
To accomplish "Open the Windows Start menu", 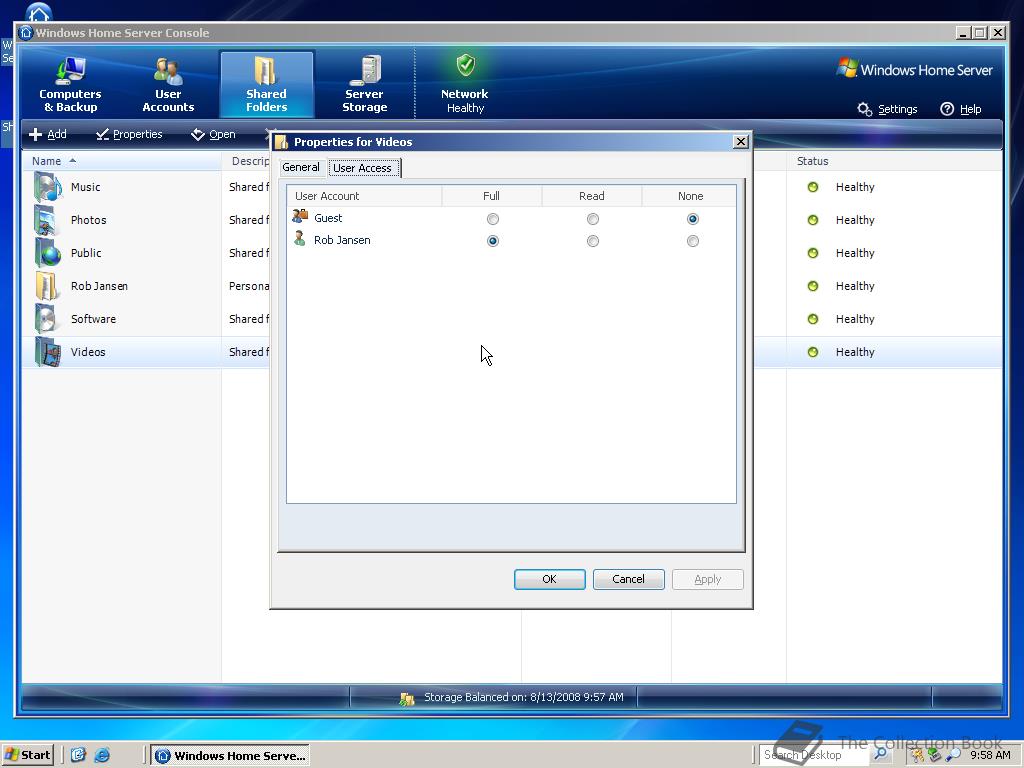I will pos(27,755).
